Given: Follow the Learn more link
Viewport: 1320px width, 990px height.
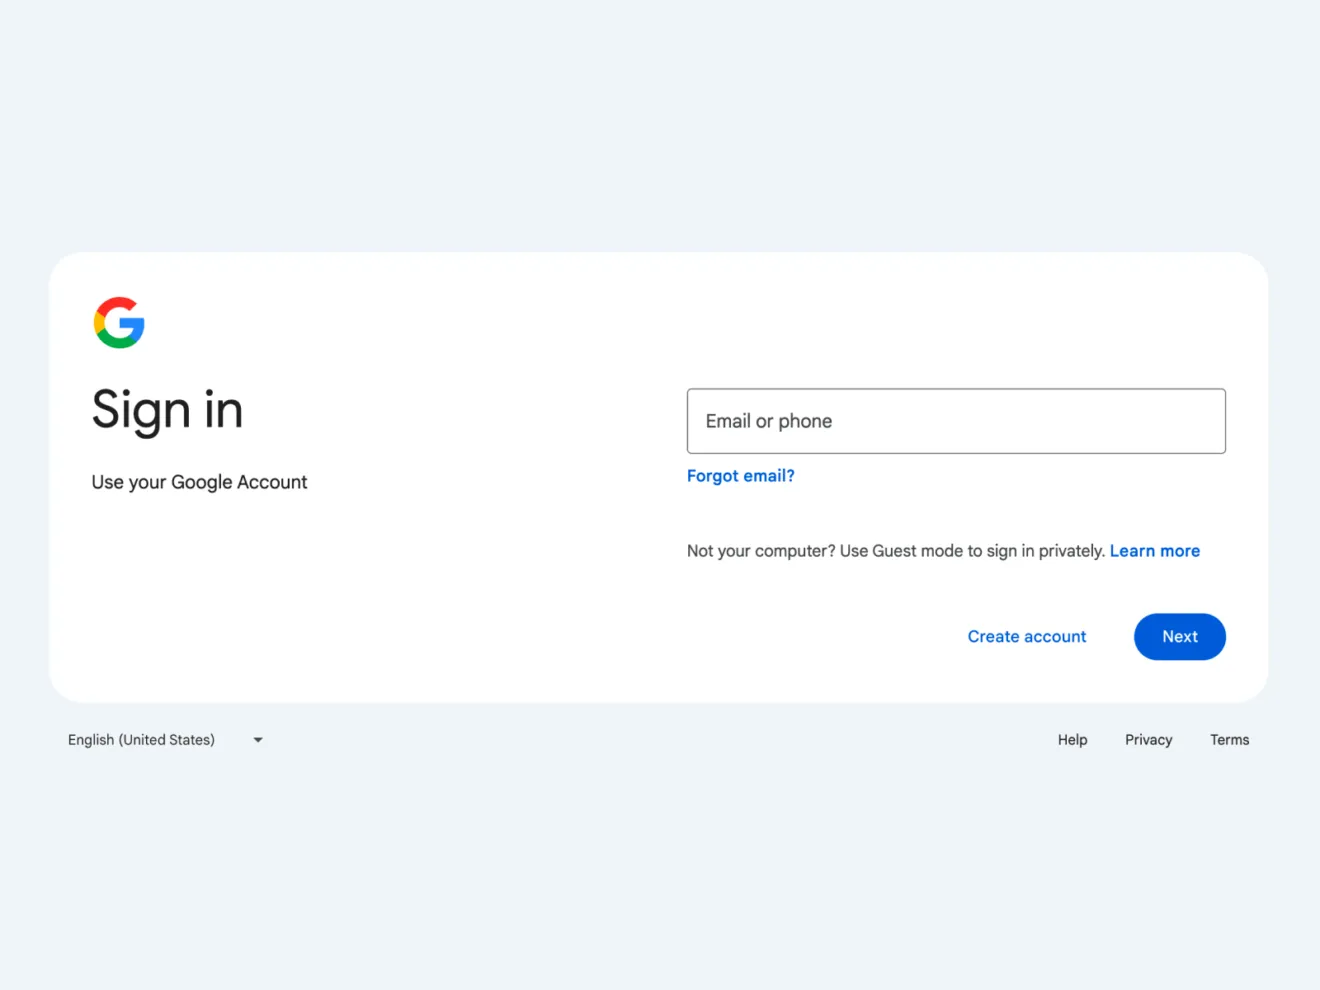Looking at the screenshot, I should coord(1155,551).
